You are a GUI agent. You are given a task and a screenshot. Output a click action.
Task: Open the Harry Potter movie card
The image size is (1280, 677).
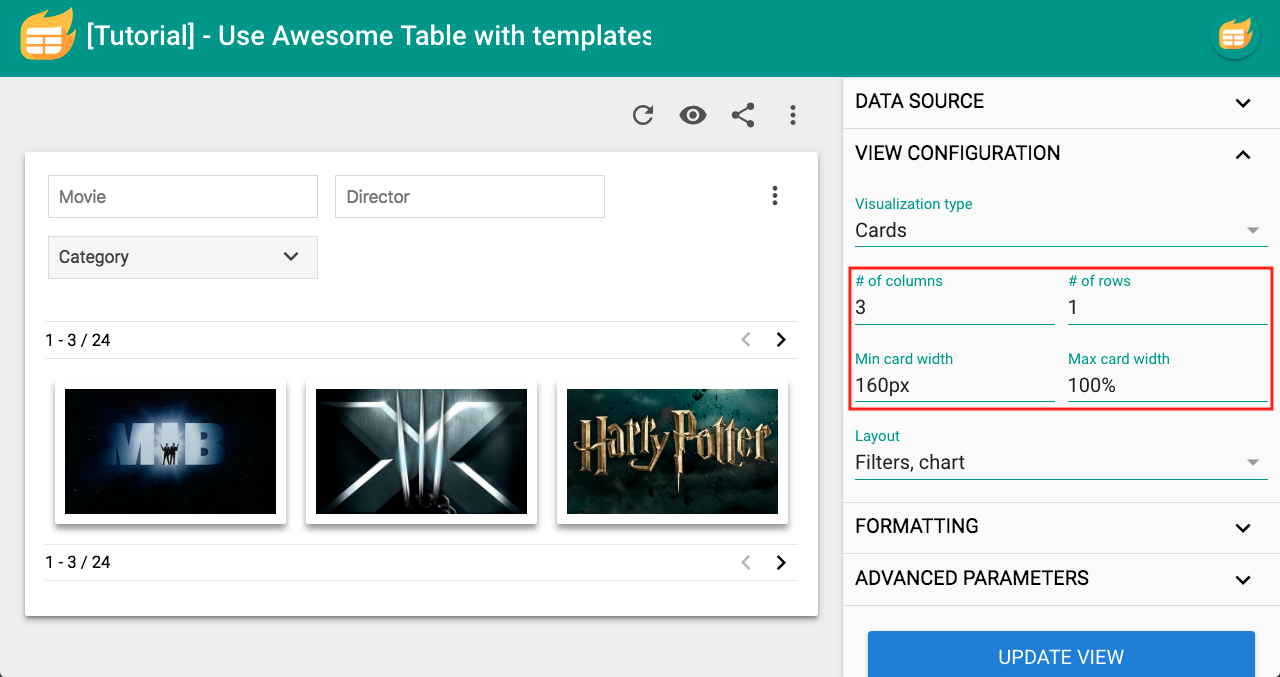click(x=672, y=451)
